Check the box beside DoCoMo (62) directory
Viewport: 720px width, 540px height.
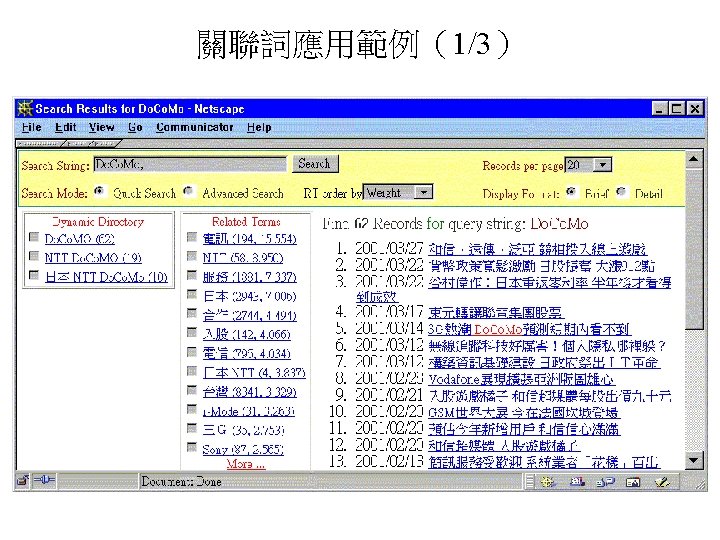tap(34, 237)
